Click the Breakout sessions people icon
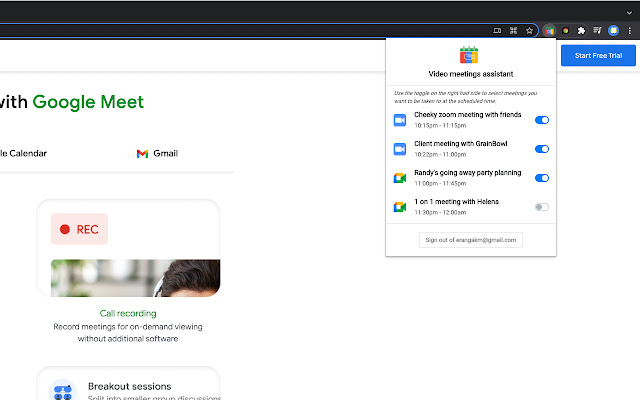This screenshot has width=640, height=400. [62, 392]
